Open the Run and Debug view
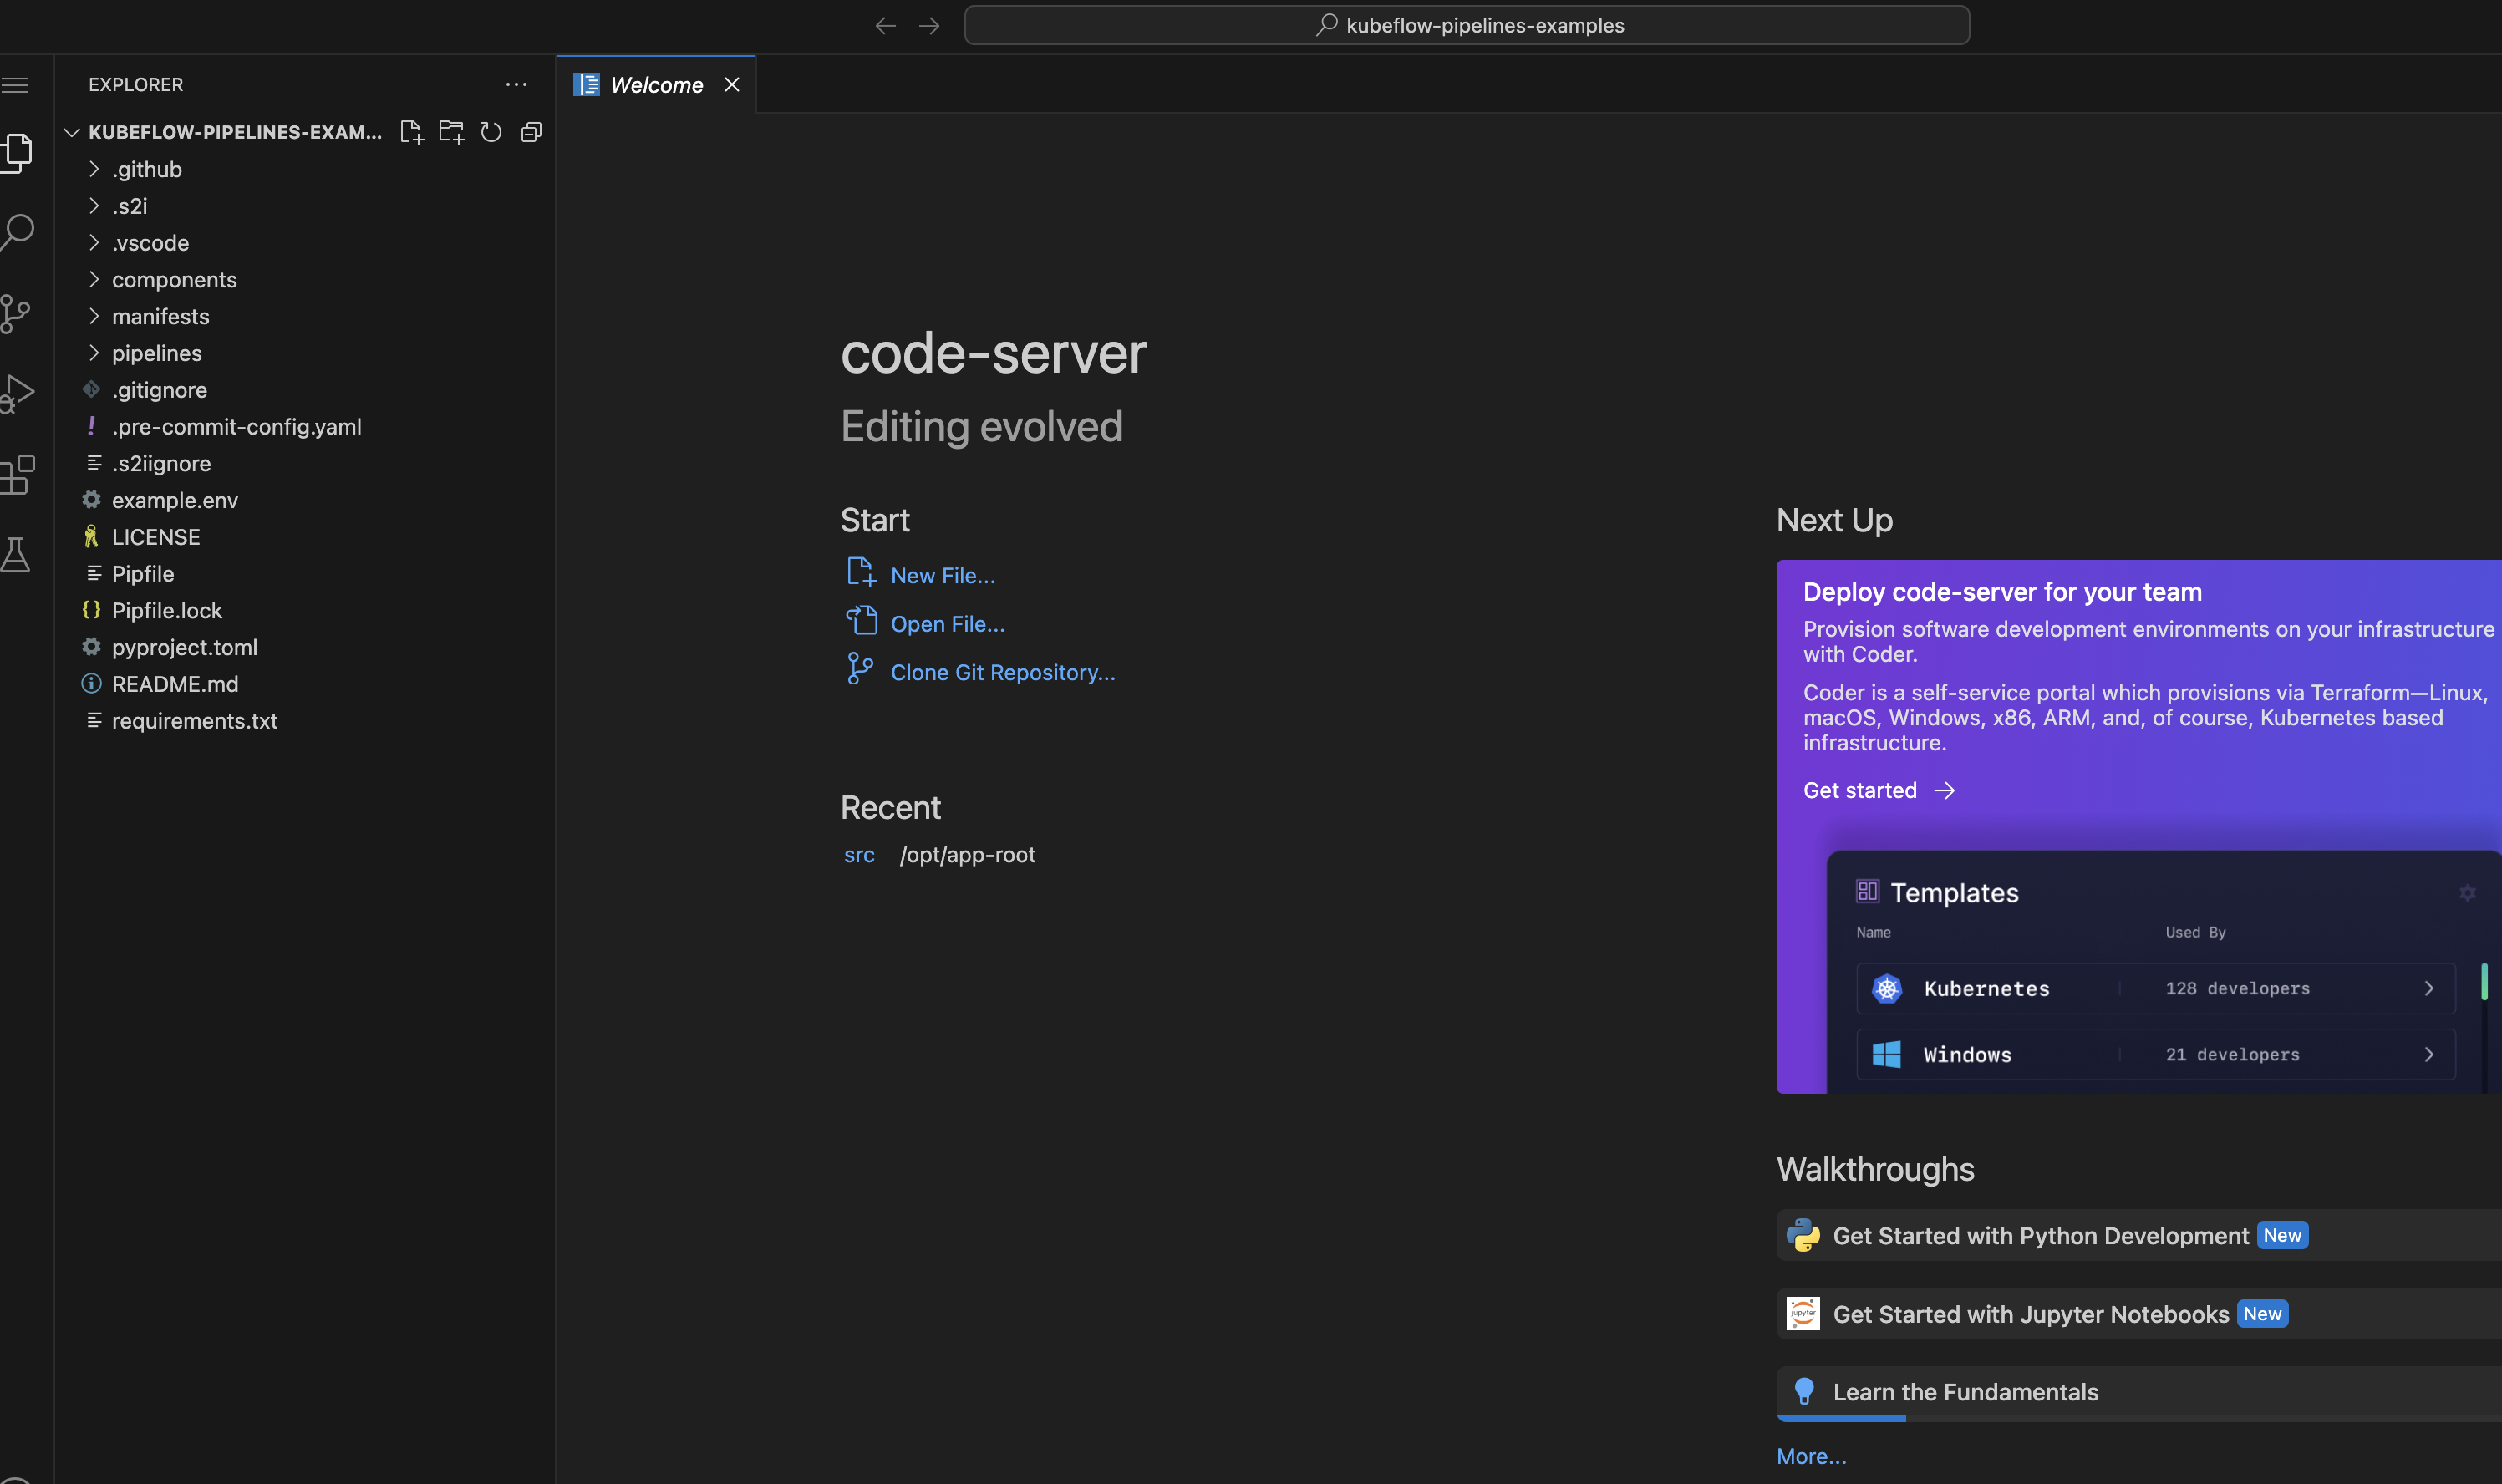The height and width of the screenshot is (1484, 2502). tap(16, 394)
